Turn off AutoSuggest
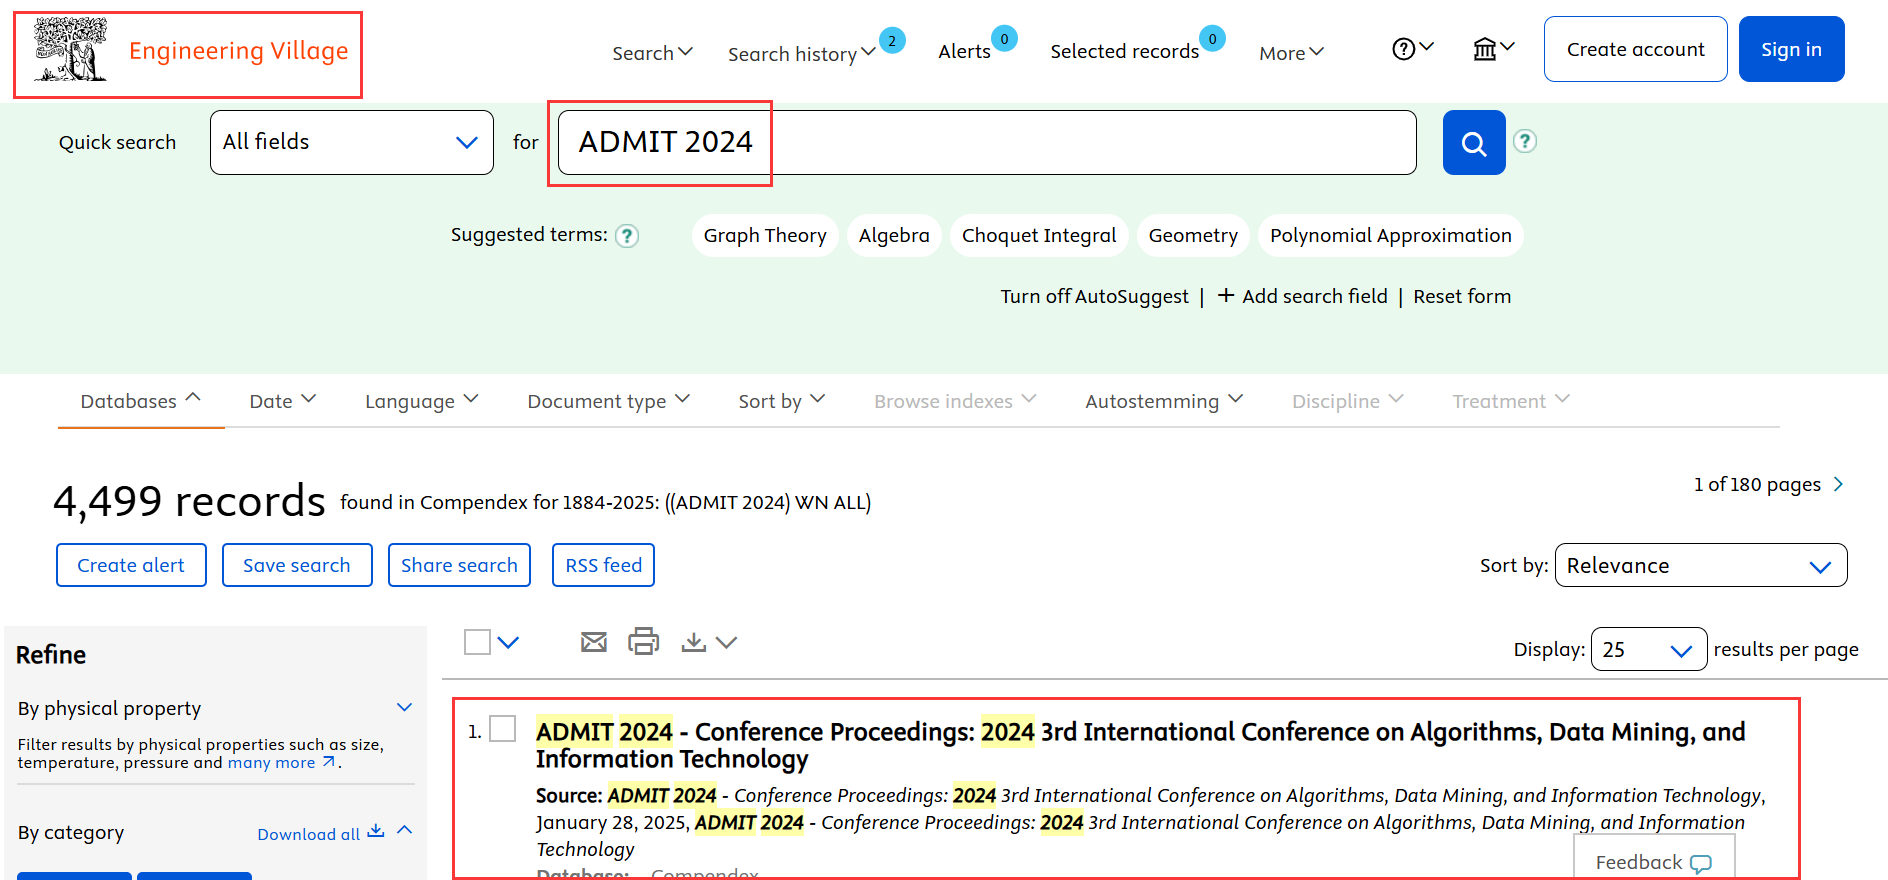The width and height of the screenshot is (1888, 880). click(x=1094, y=297)
